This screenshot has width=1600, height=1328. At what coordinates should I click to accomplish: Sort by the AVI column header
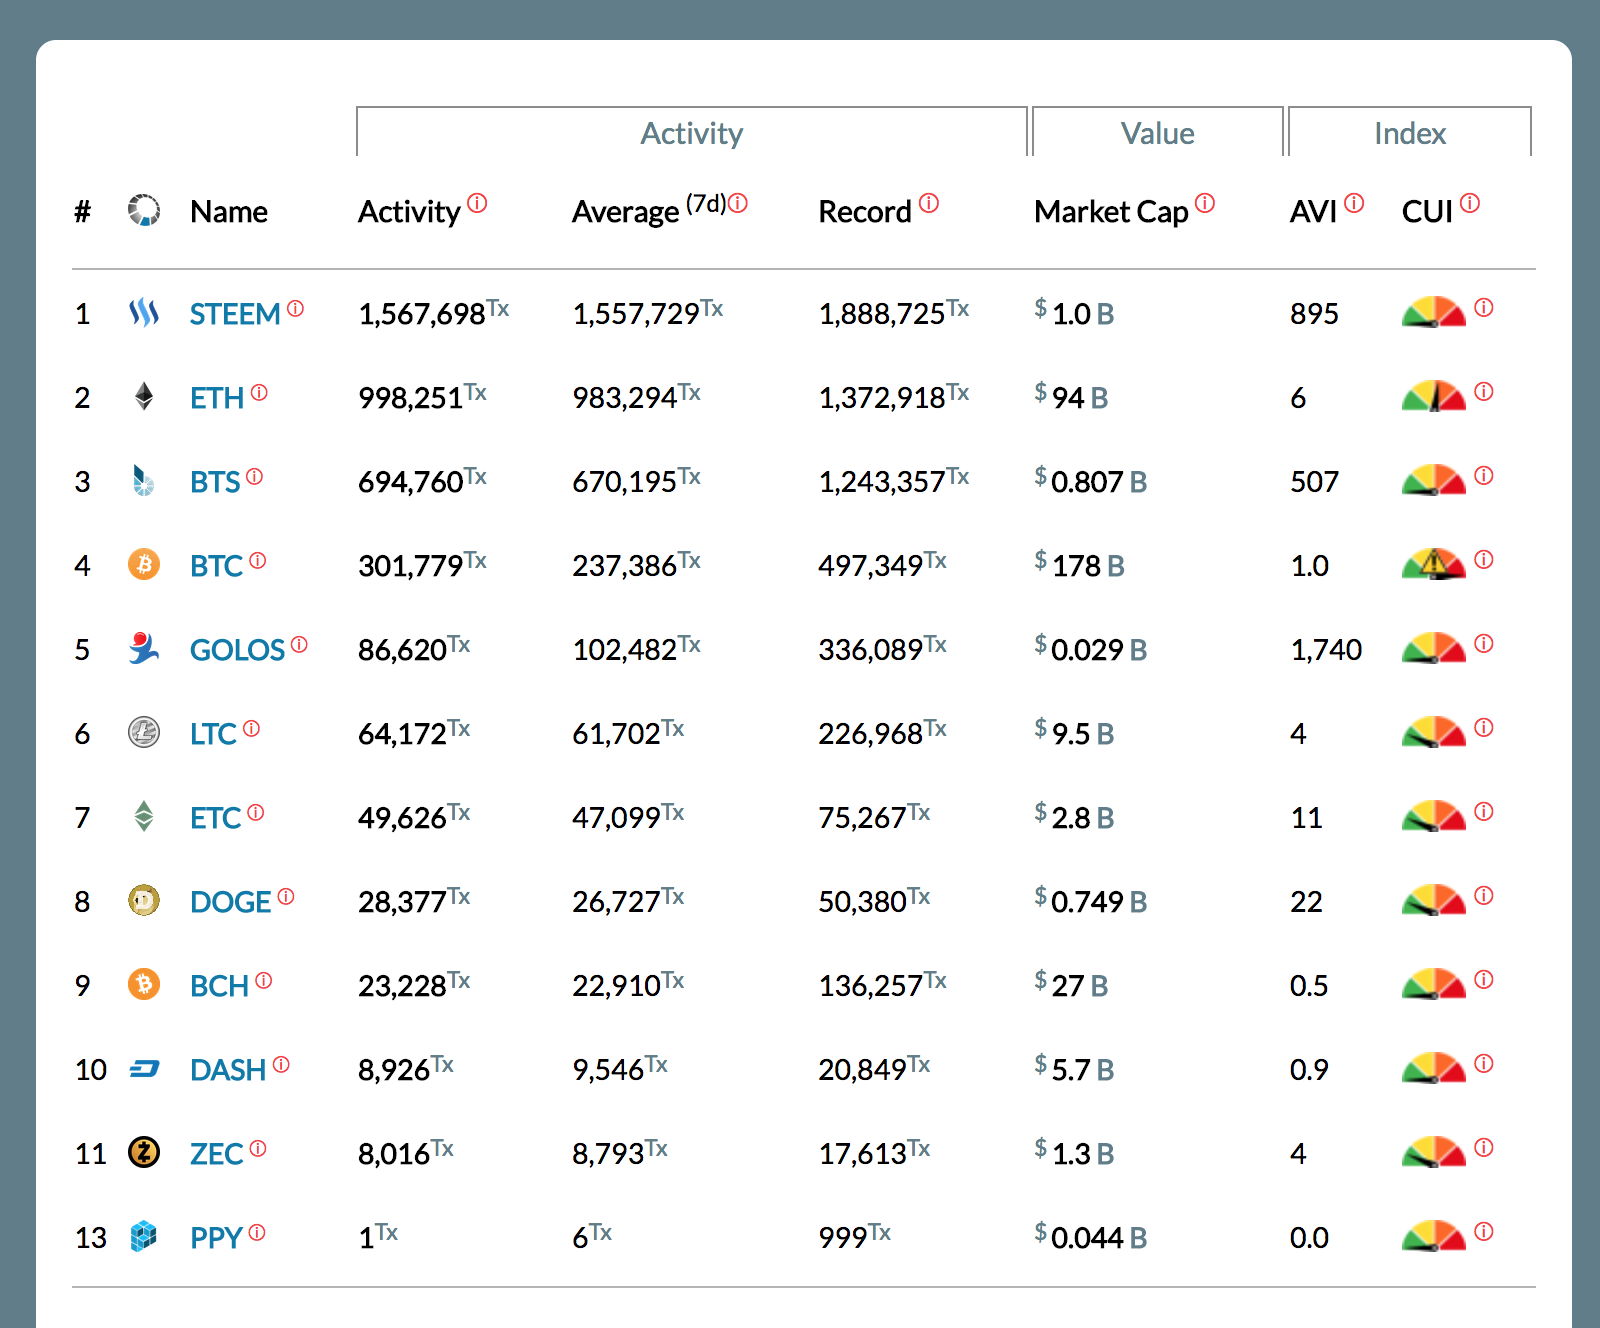(x=1313, y=212)
